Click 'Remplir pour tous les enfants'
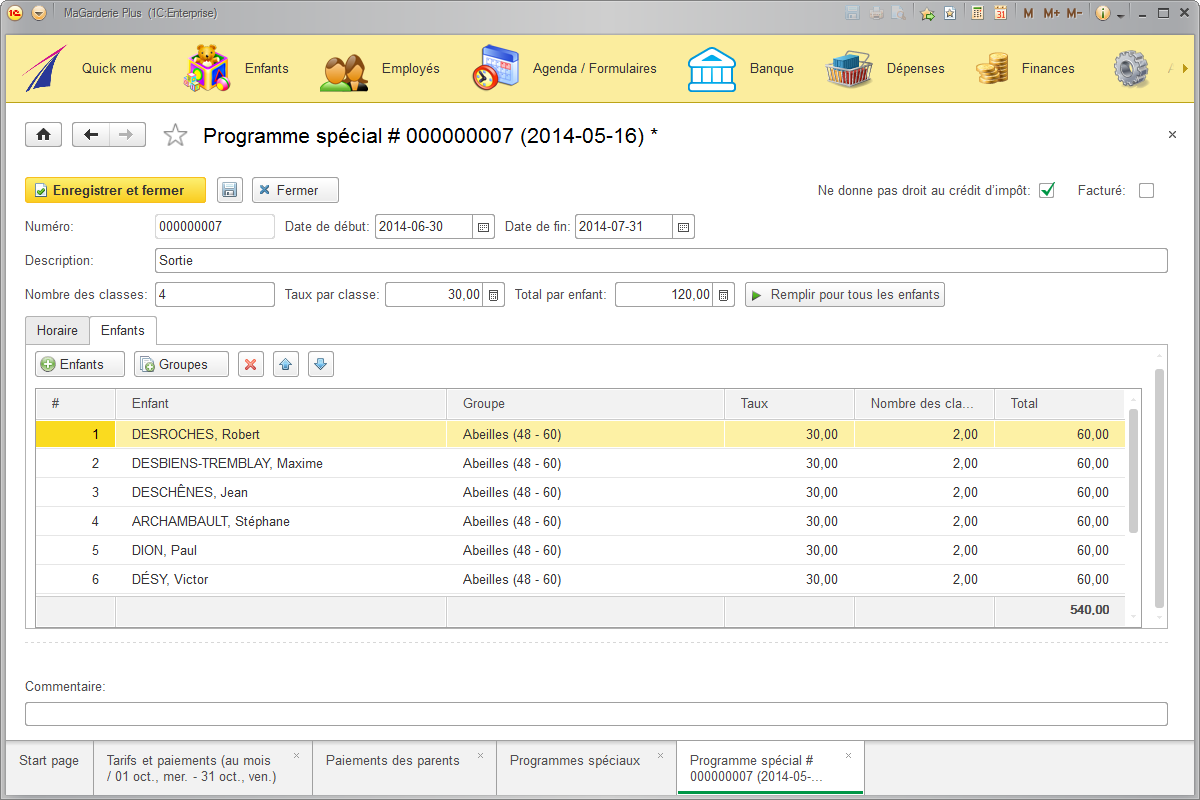This screenshot has width=1200, height=800. (844, 294)
